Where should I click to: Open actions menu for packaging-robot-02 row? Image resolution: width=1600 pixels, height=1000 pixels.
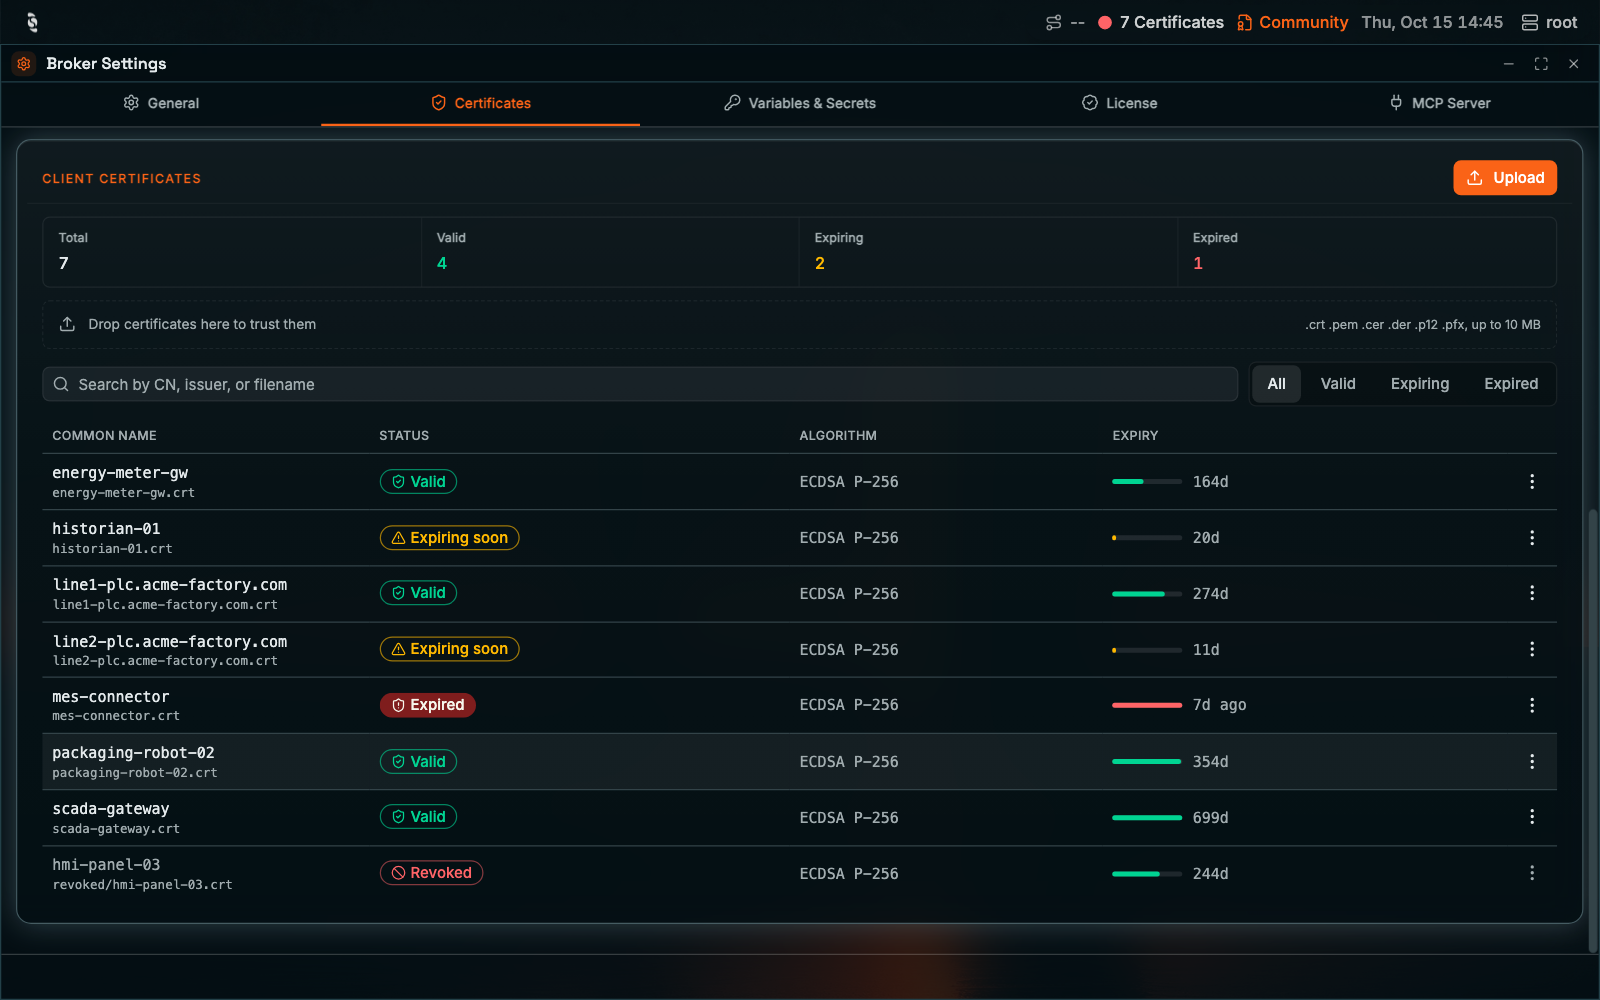(1531, 762)
